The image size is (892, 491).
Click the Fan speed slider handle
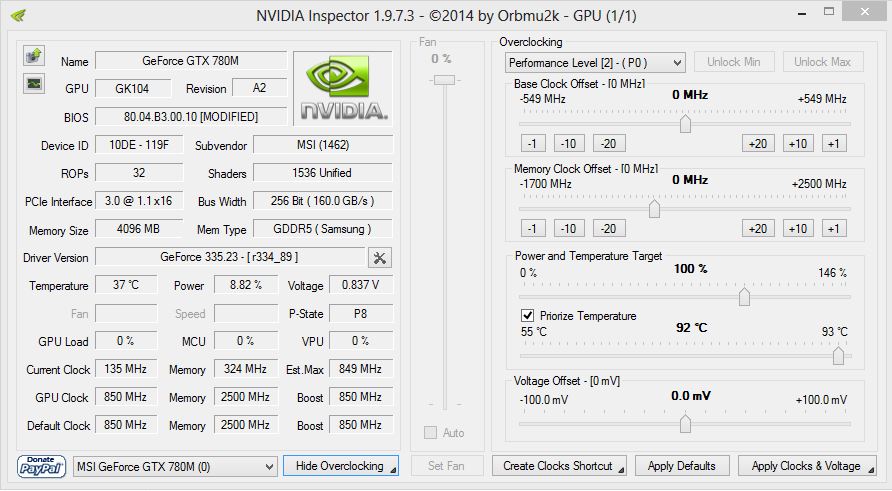[444, 80]
